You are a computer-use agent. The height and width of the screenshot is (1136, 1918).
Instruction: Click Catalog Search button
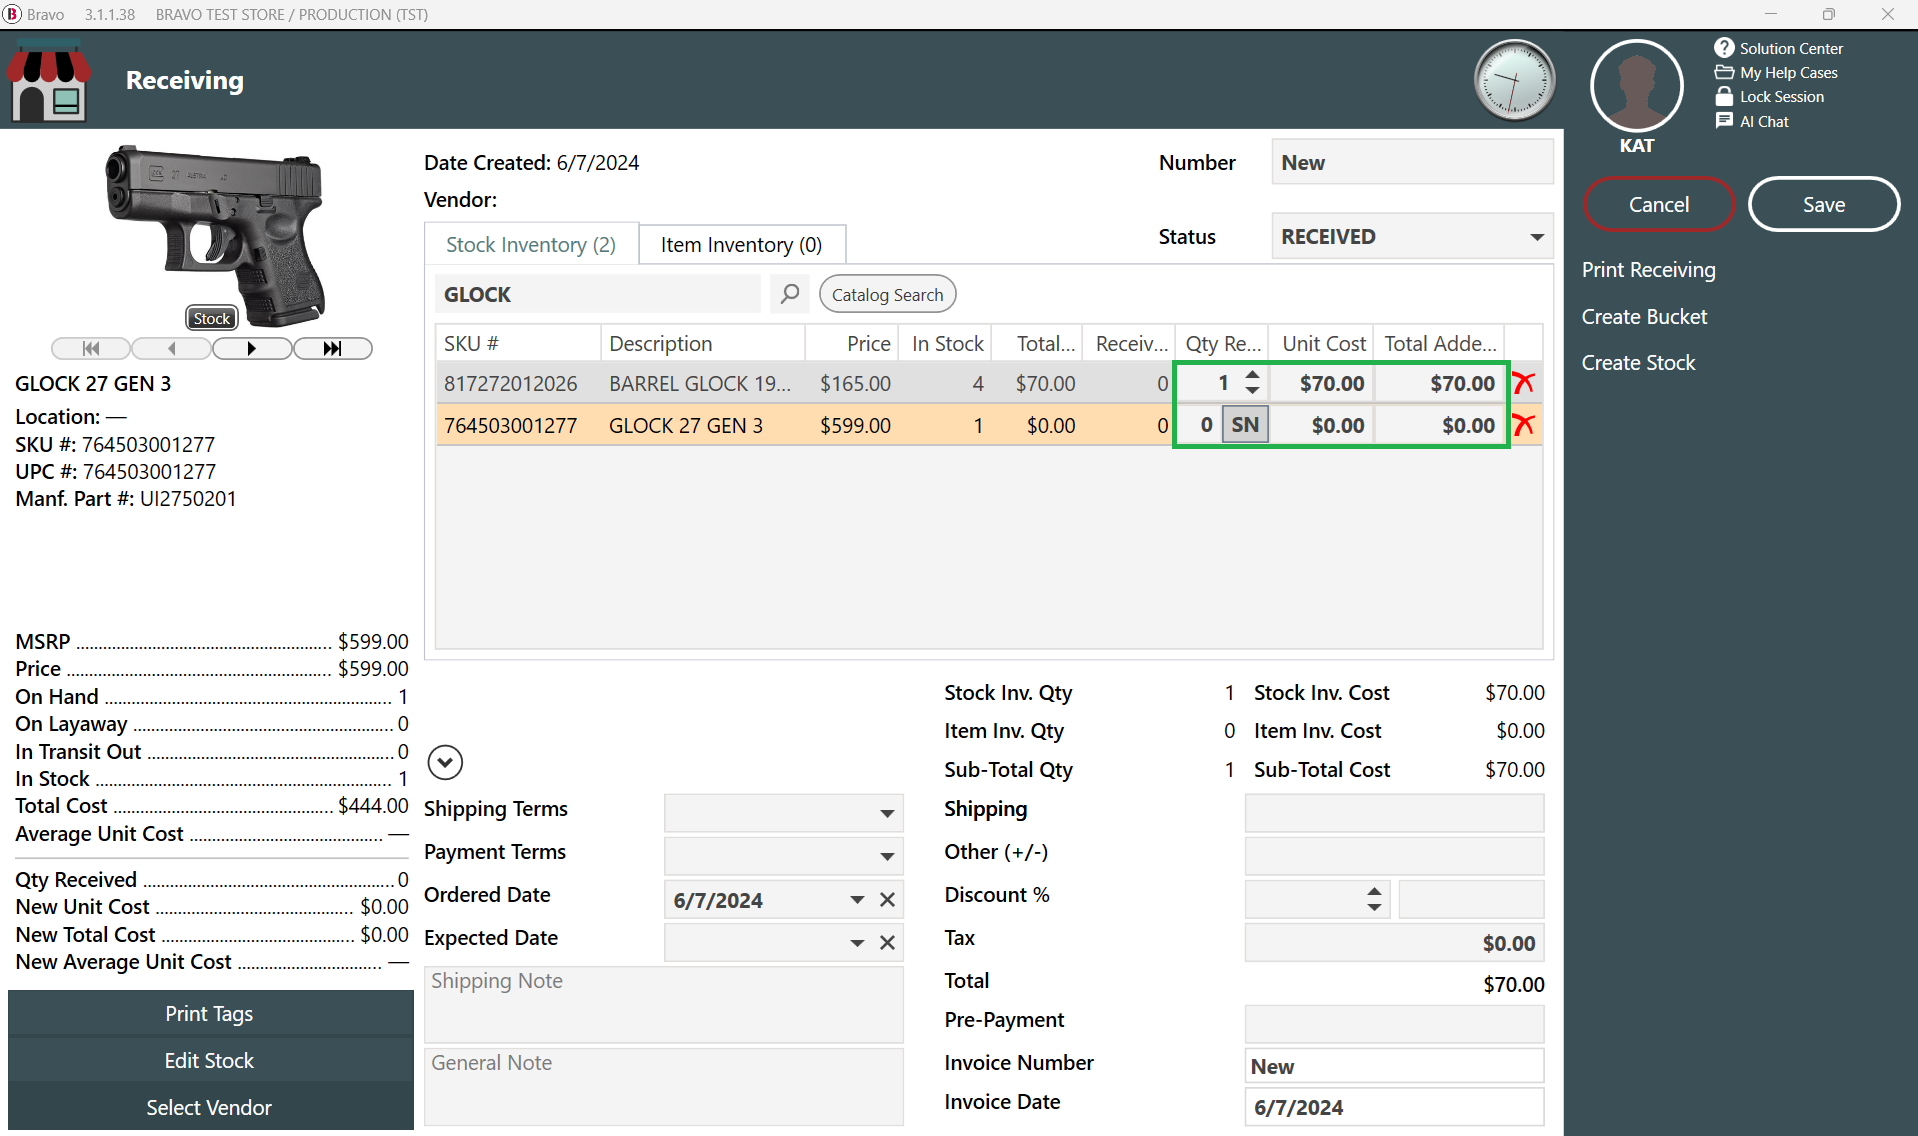pos(887,295)
